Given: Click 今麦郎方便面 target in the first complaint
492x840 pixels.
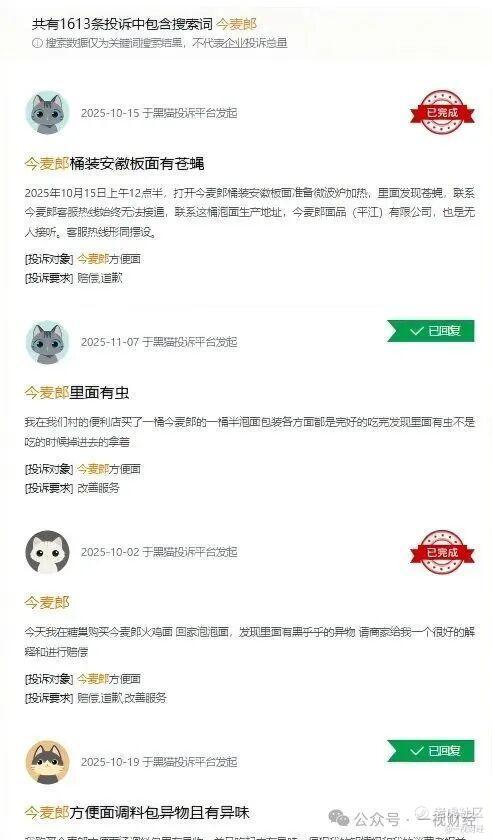Looking at the screenshot, I should coord(109,259).
